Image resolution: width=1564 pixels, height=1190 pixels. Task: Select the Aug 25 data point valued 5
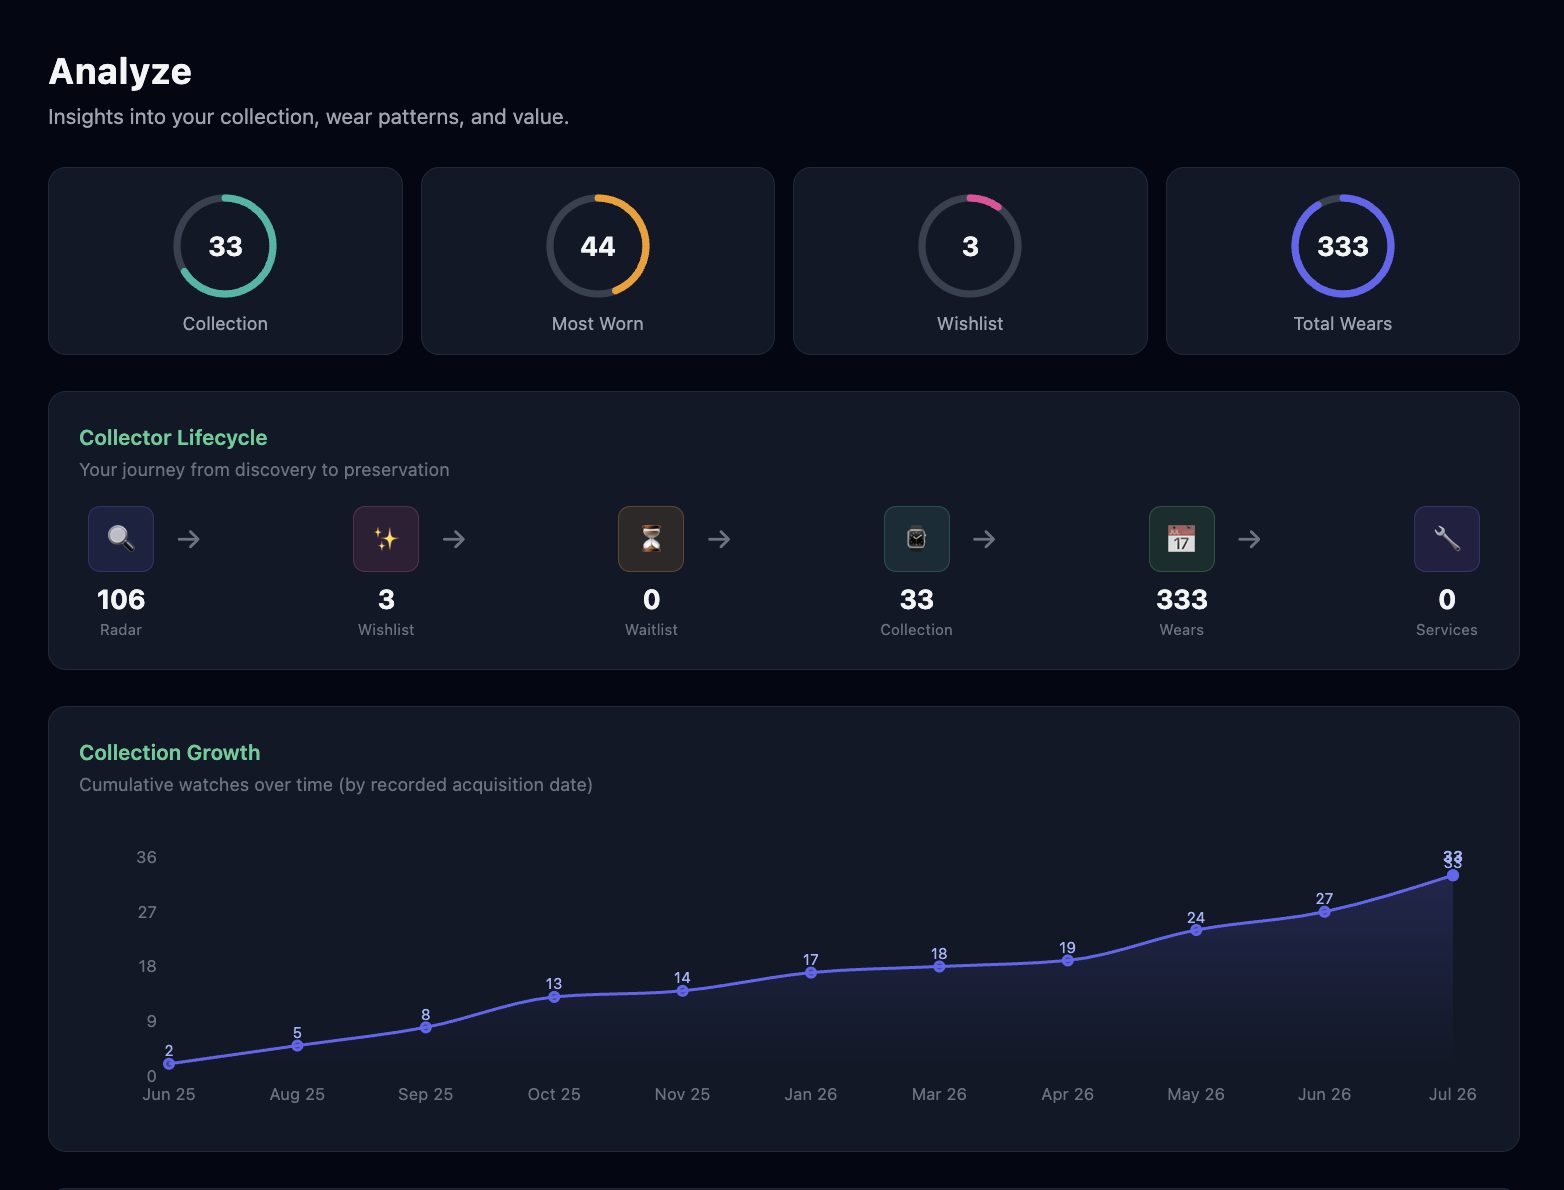297,1046
